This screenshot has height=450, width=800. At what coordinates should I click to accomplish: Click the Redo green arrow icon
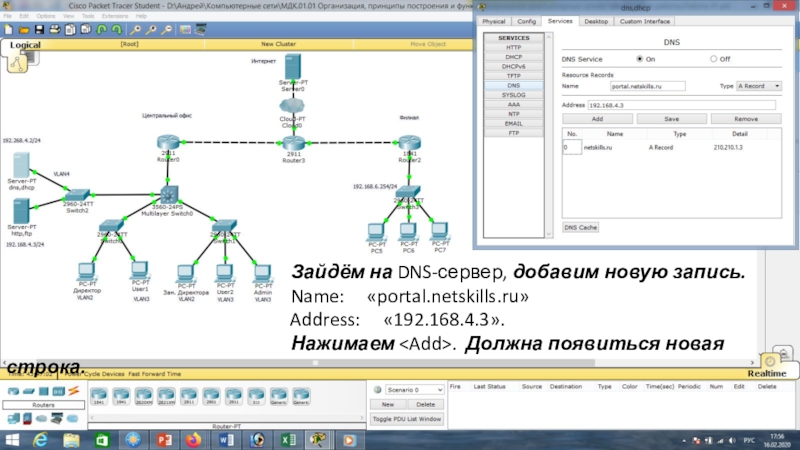117,30
